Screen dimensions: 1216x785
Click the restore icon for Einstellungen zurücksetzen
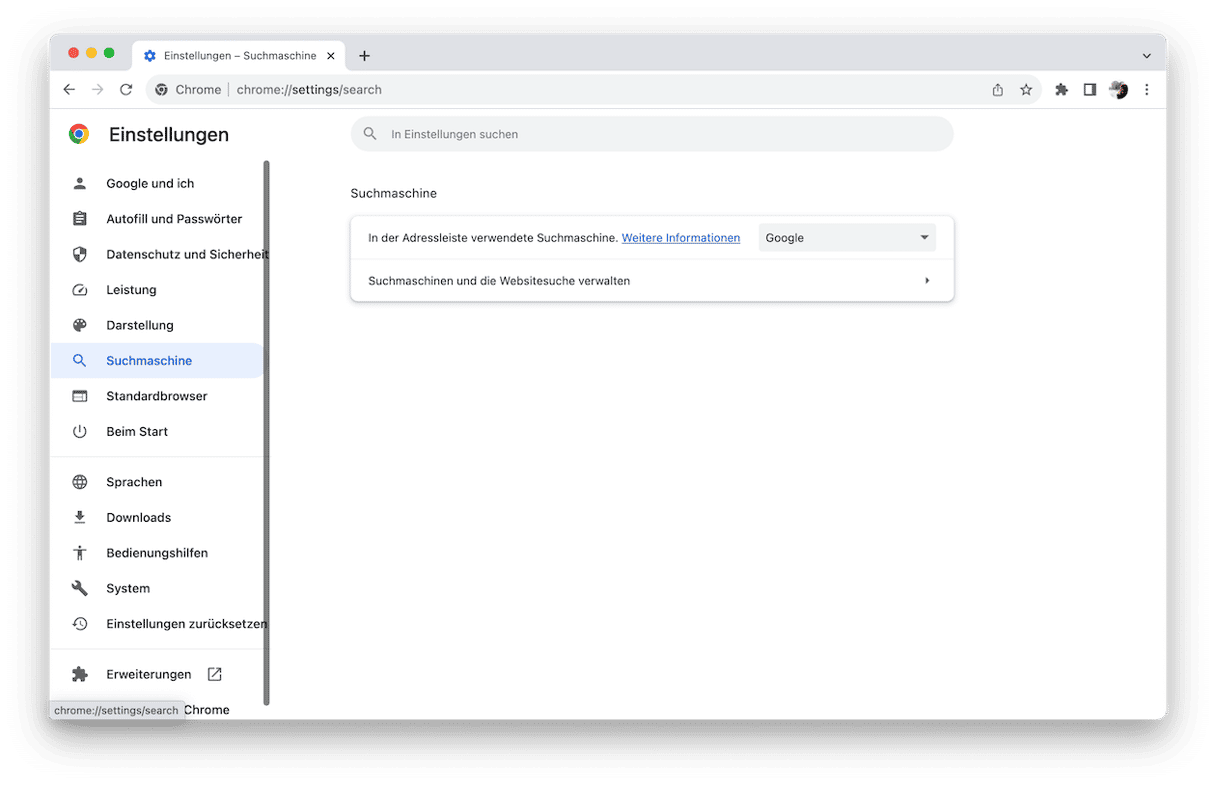[x=80, y=624]
